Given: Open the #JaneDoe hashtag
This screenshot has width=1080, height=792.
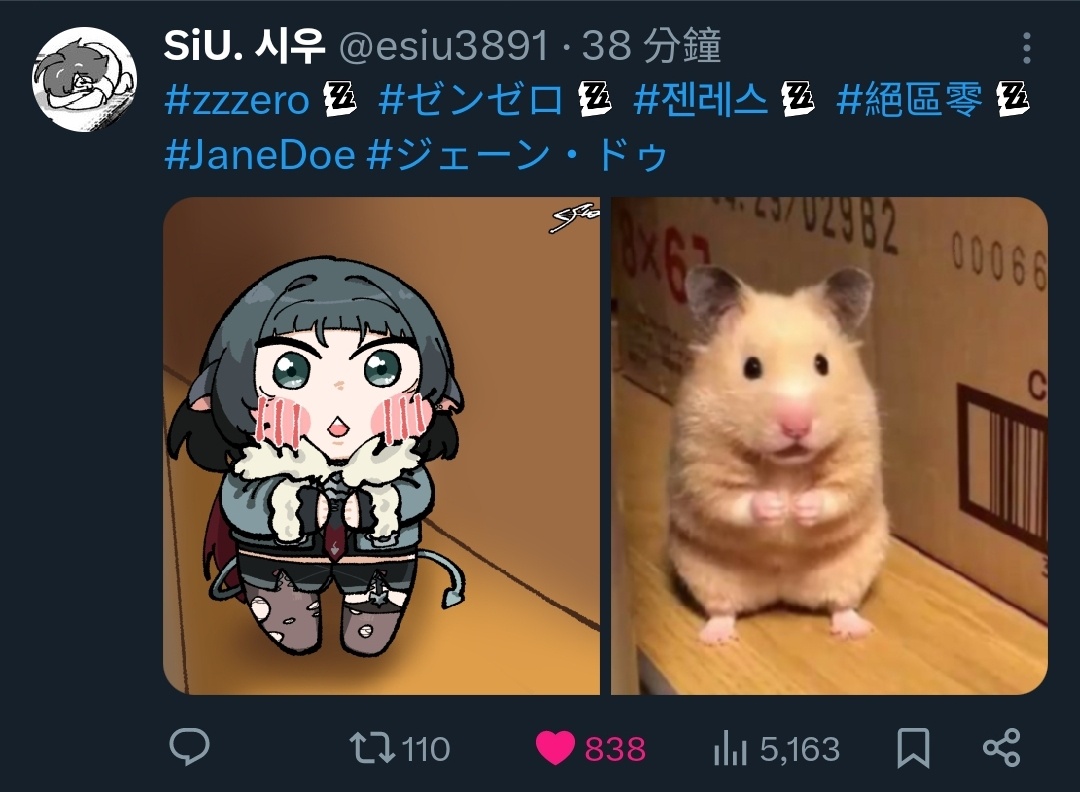Looking at the screenshot, I should (x=260, y=154).
